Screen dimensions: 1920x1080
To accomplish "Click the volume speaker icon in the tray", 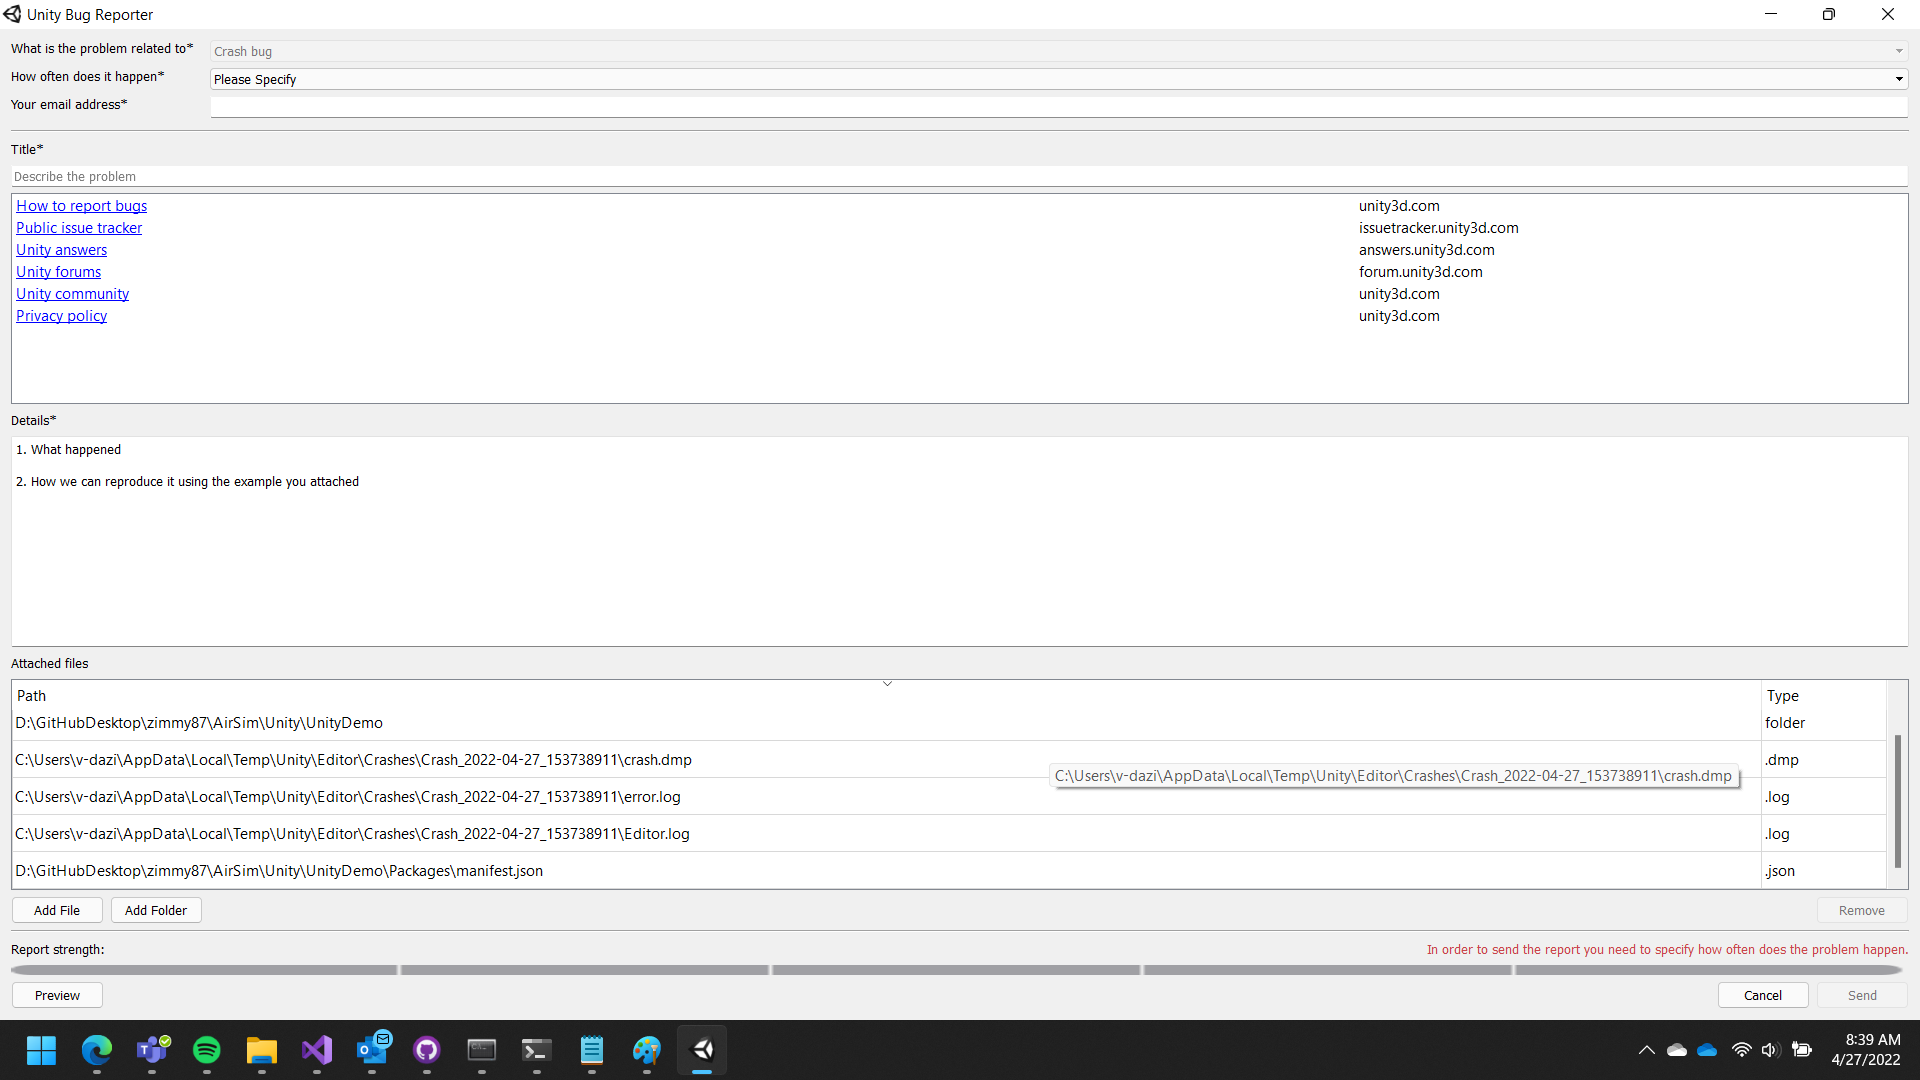I will [x=1771, y=1050].
